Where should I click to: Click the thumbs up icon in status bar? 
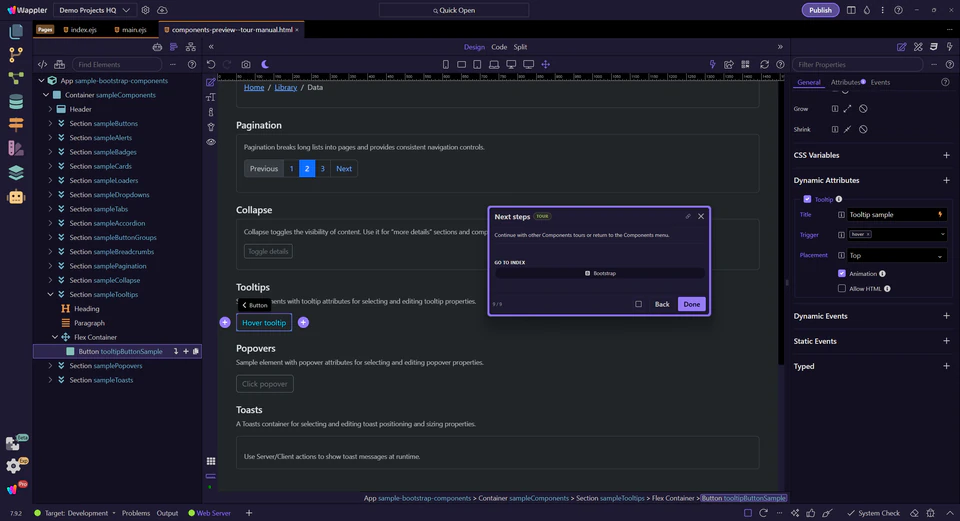(x=811, y=513)
